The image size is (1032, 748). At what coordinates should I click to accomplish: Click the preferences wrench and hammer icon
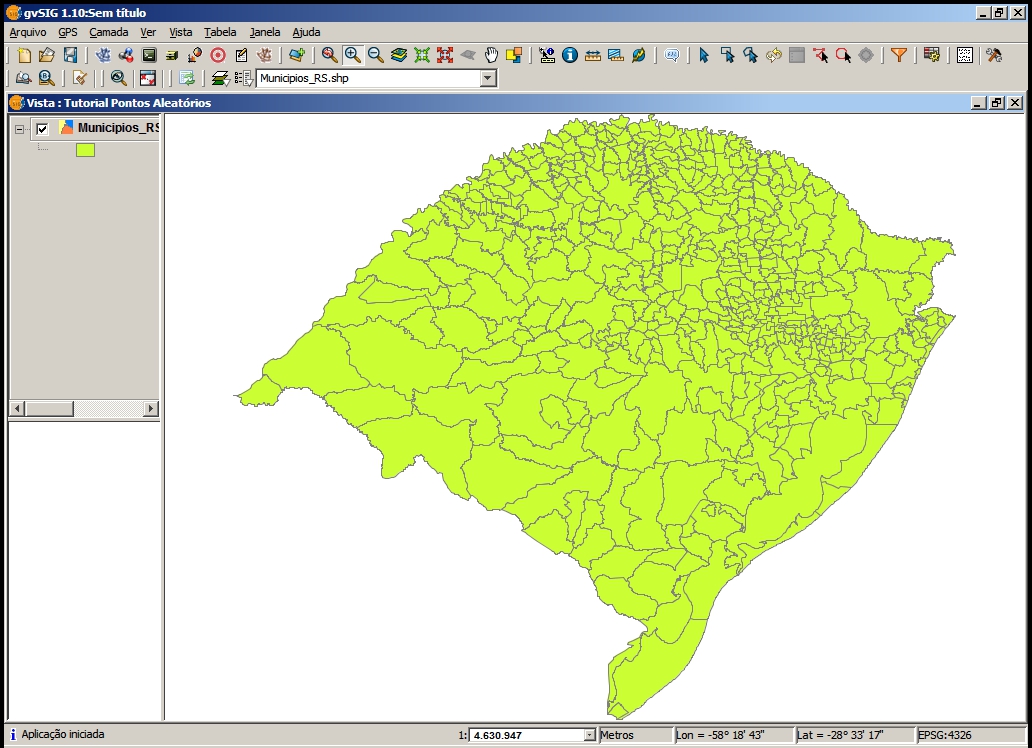[994, 55]
